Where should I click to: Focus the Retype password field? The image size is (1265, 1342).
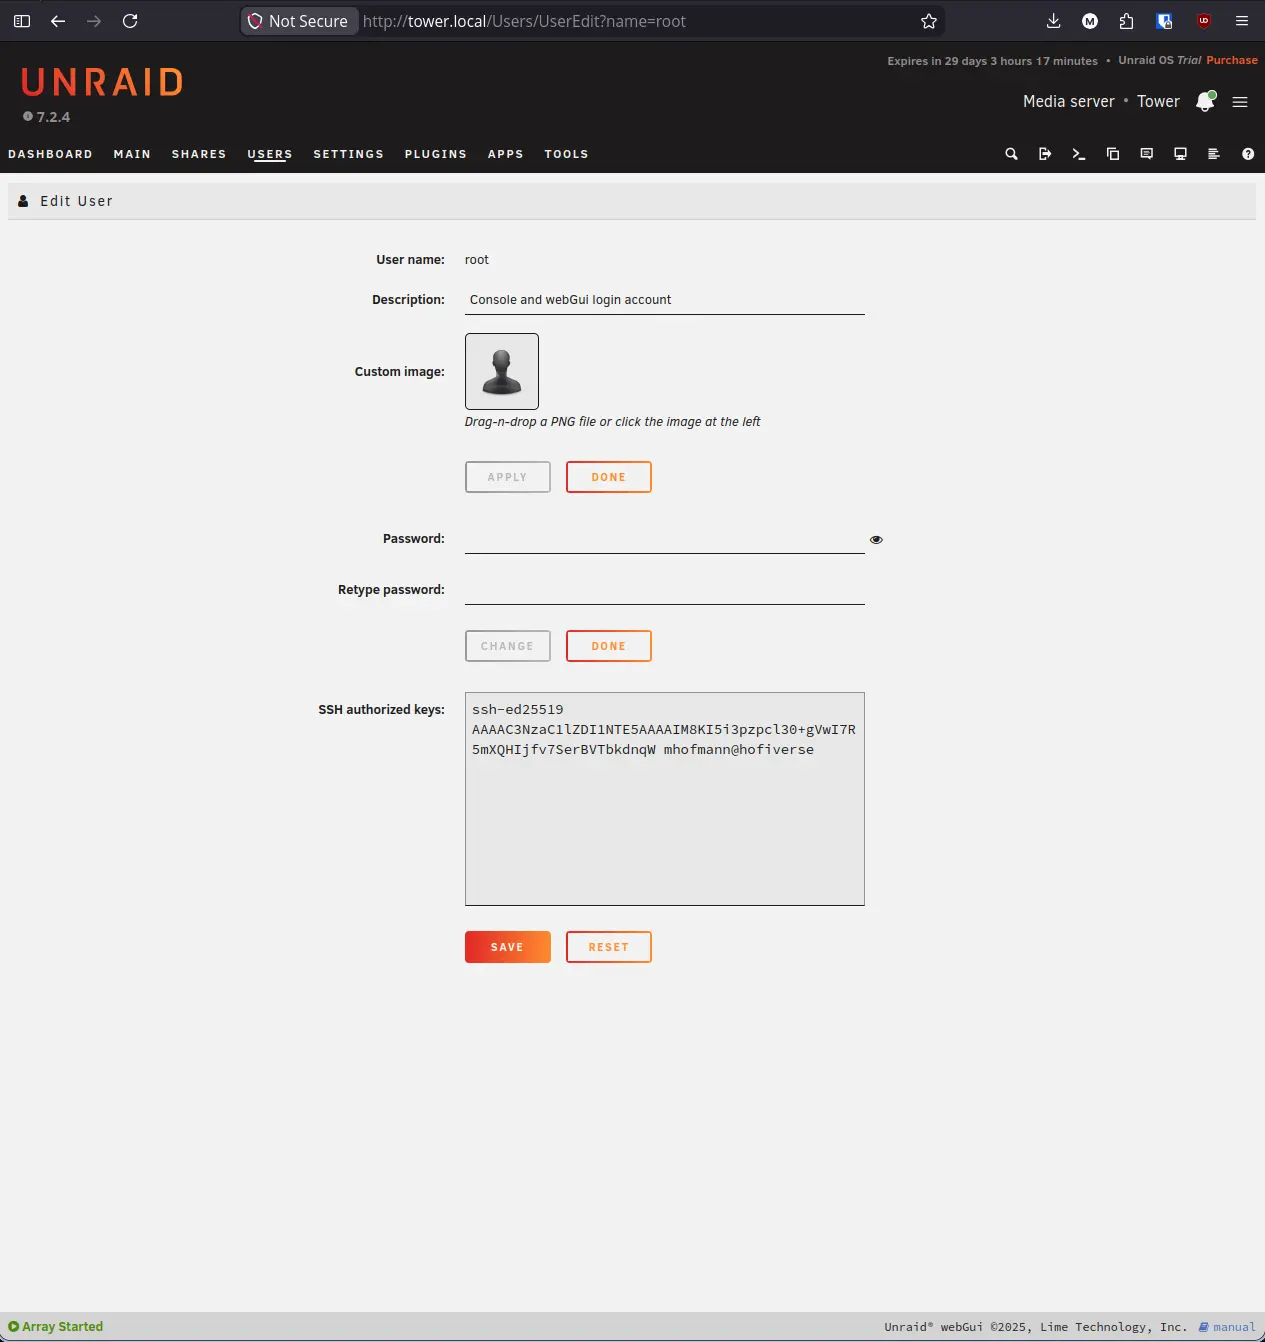(x=665, y=590)
